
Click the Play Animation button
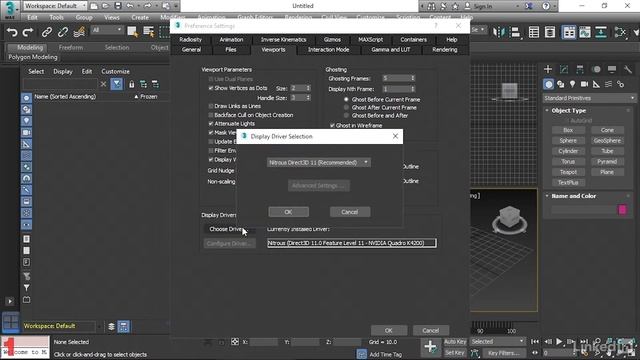(x=559, y=342)
